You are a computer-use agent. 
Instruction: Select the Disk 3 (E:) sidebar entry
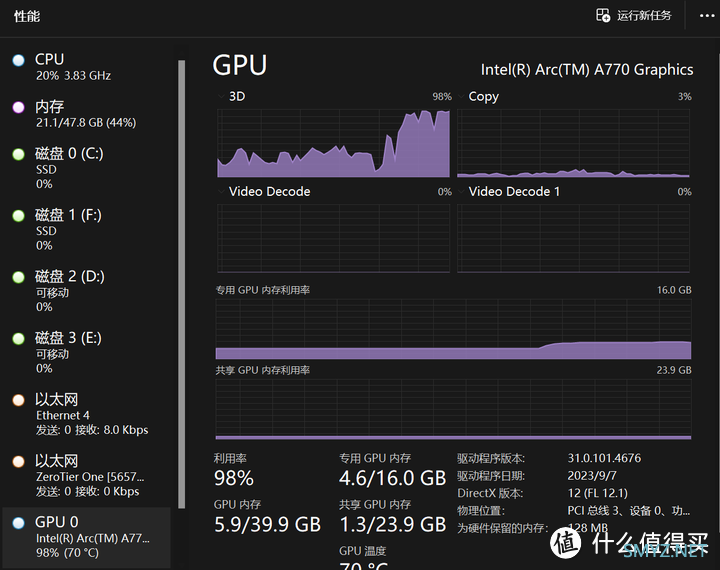pyautogui.click(x=87, y=353)
